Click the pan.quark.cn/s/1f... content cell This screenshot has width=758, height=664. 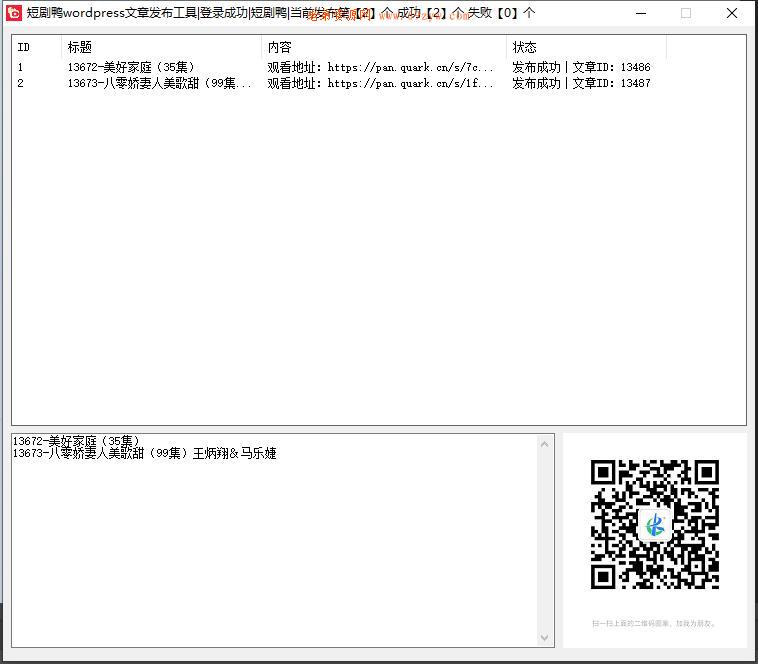pyautogui.click(x=380, y=83)
